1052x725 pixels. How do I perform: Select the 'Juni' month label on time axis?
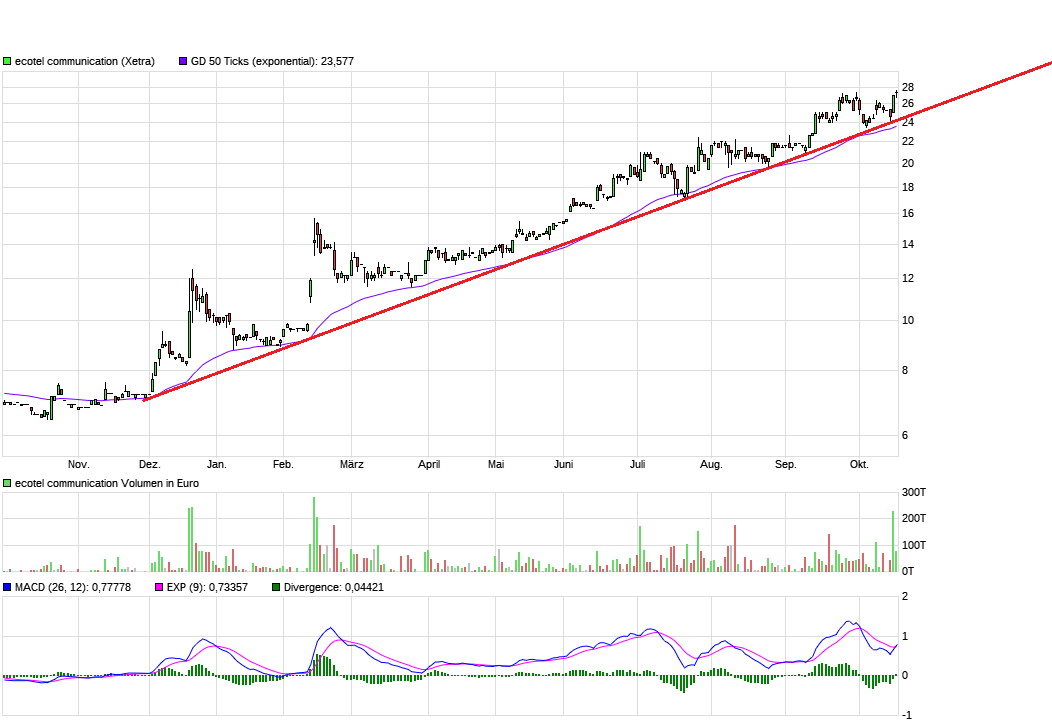point(563,465)
